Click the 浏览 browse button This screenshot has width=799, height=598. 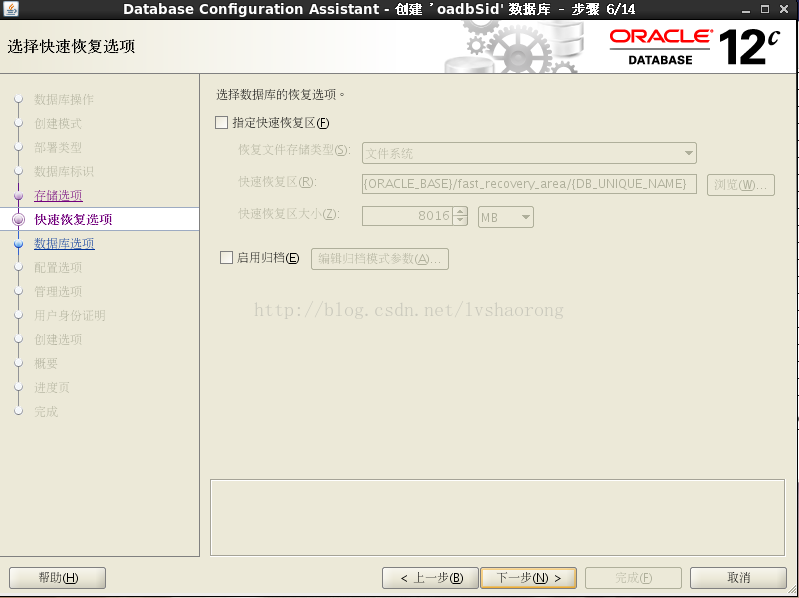(740, 185)
